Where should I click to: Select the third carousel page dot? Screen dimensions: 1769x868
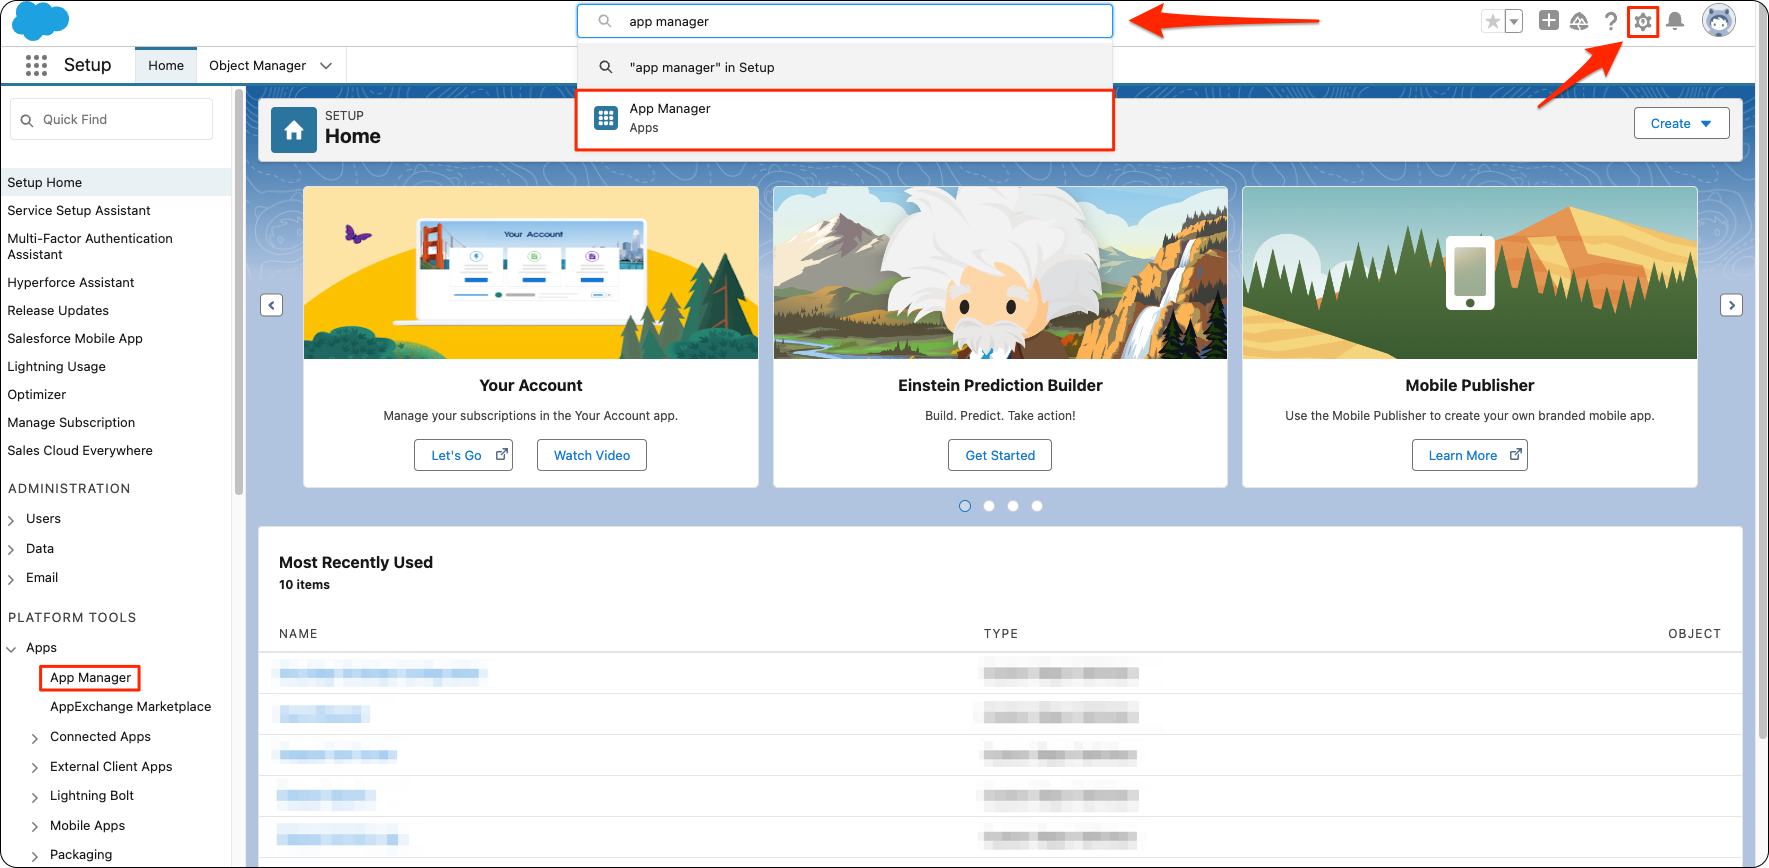tap(1013, 506)
